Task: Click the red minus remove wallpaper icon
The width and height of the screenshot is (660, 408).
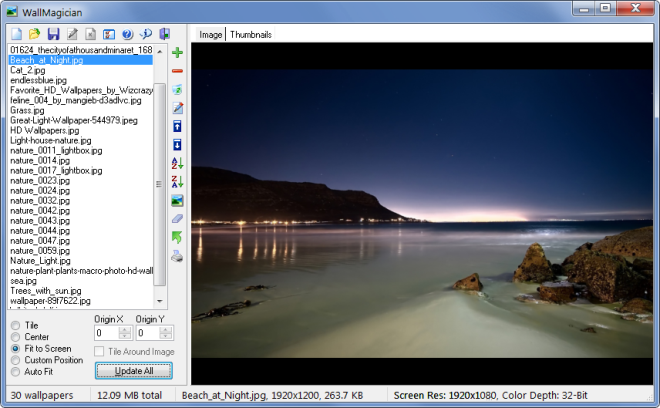Action: (177, 71)
